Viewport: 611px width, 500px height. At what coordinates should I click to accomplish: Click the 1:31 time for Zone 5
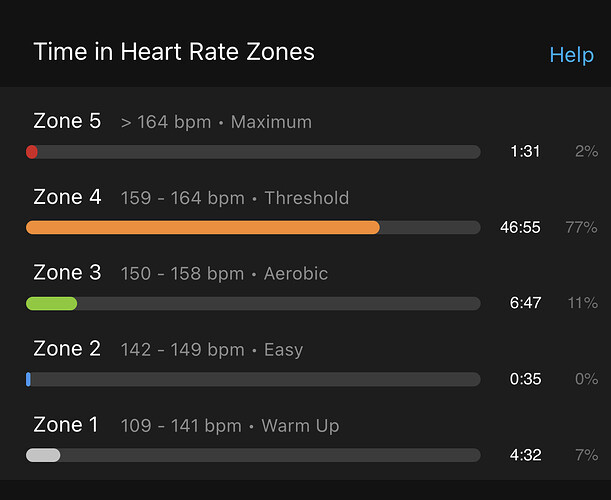(x=525, y=151)
